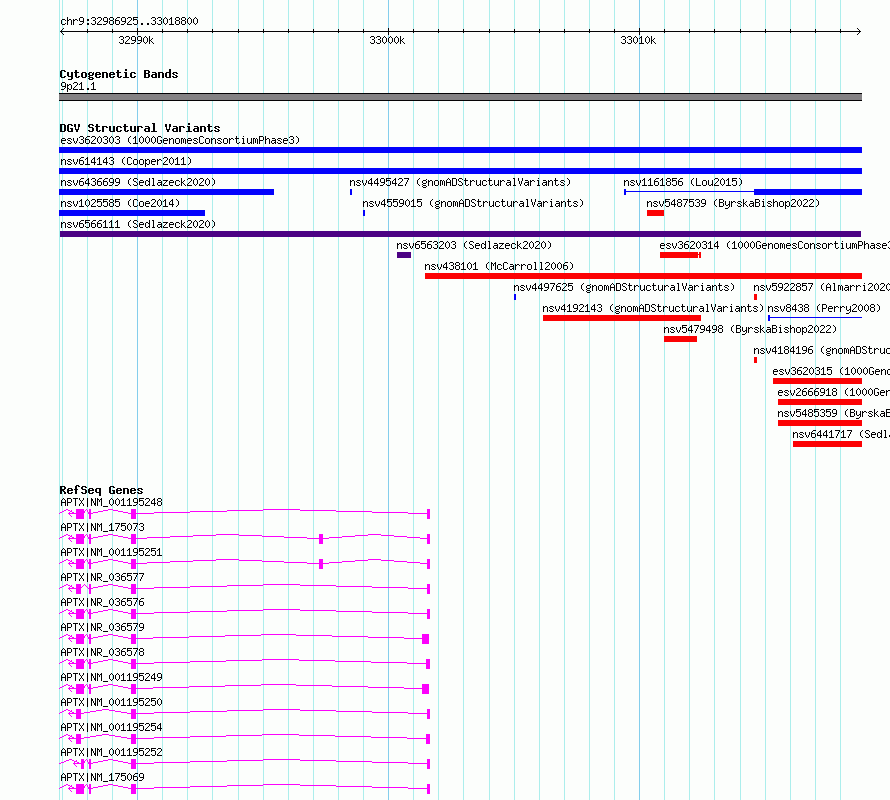Select the nsv614143 (Cooper2011) variant label

point(126,161)
